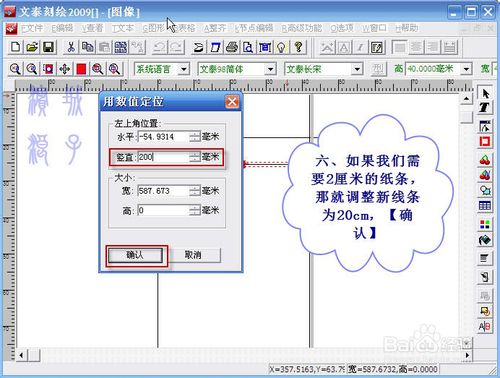Open the F文件 menu
The width and height of the screenshot is (500, 378).
point(32,28)
